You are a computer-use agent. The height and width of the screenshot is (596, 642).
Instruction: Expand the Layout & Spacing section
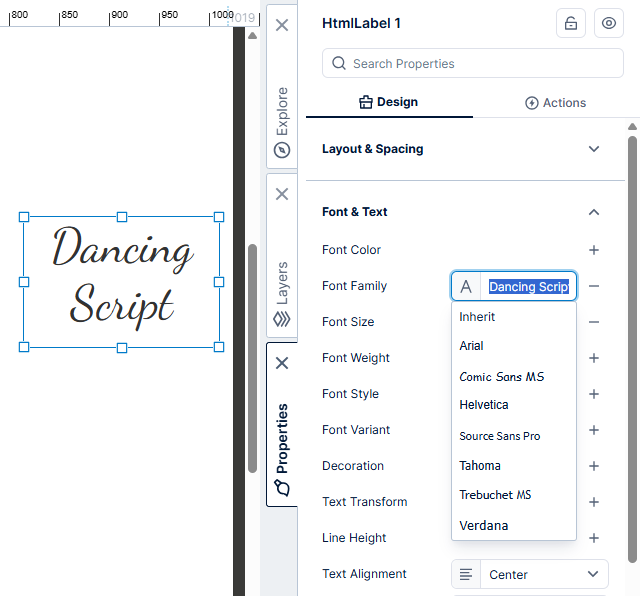594,149
